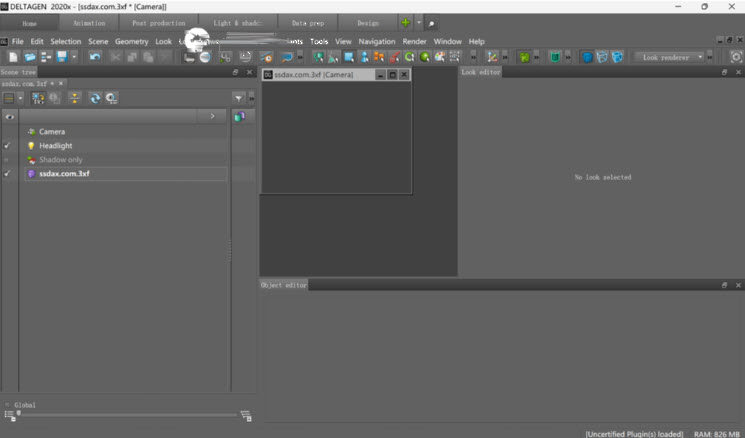
Task: Click the Save disk icon in the toolbar
Action: click(62, 57)
